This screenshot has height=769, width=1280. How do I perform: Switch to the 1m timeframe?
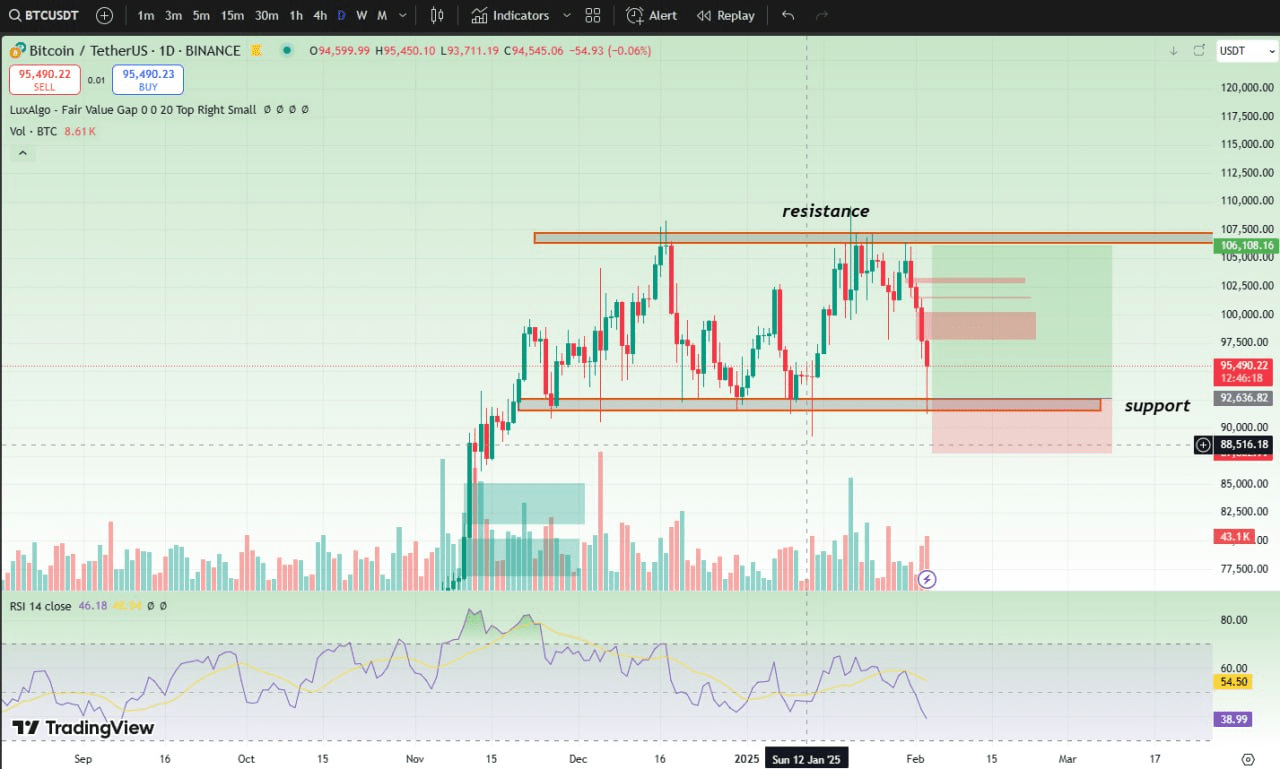pyautogui.click(x=146, y=16)
